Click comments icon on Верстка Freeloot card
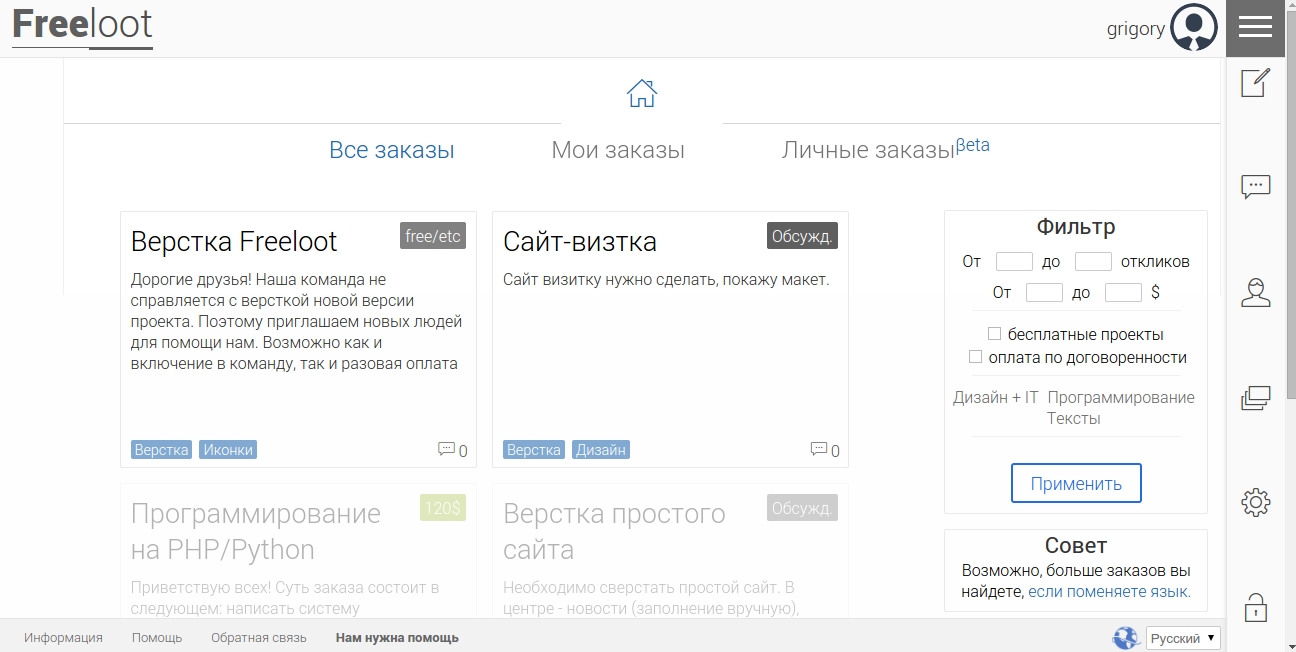 point(447,450)
